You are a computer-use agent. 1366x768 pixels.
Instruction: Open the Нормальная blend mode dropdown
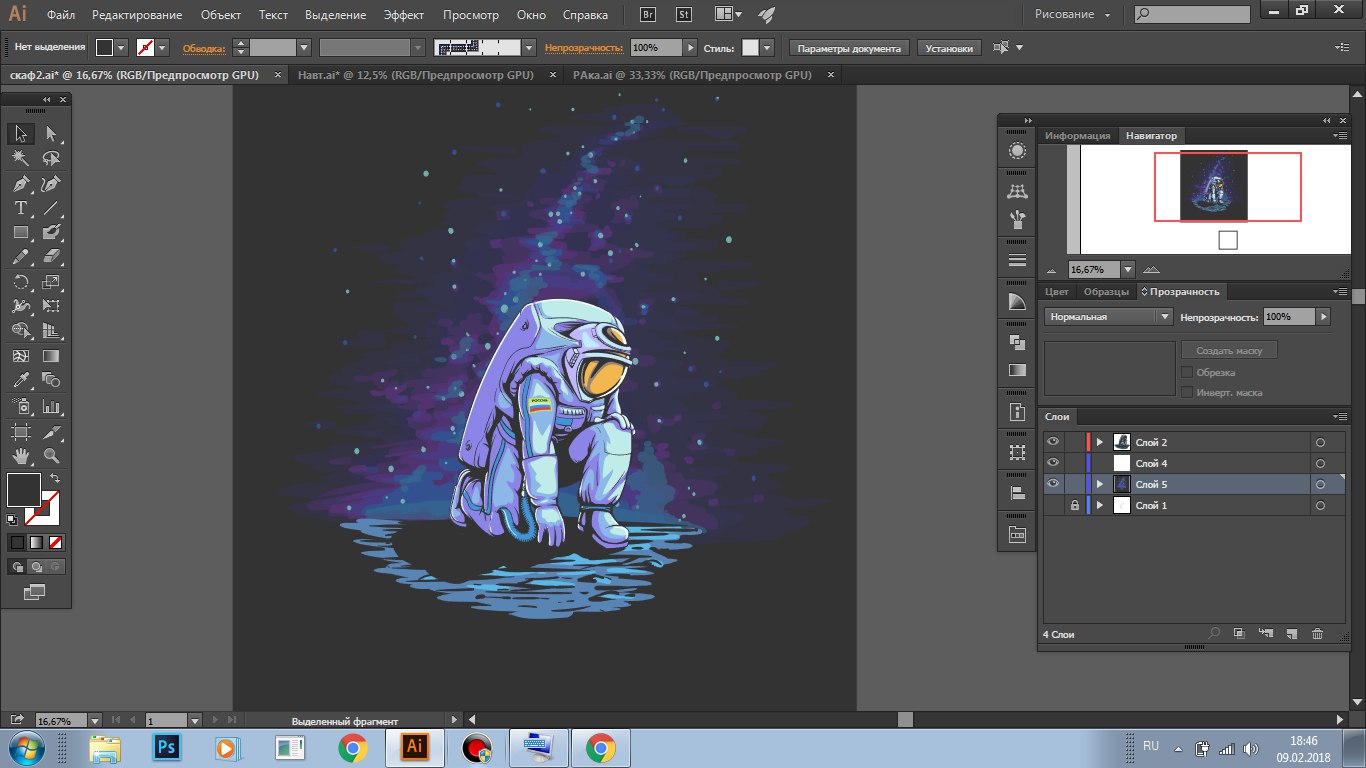[1108, 317]
